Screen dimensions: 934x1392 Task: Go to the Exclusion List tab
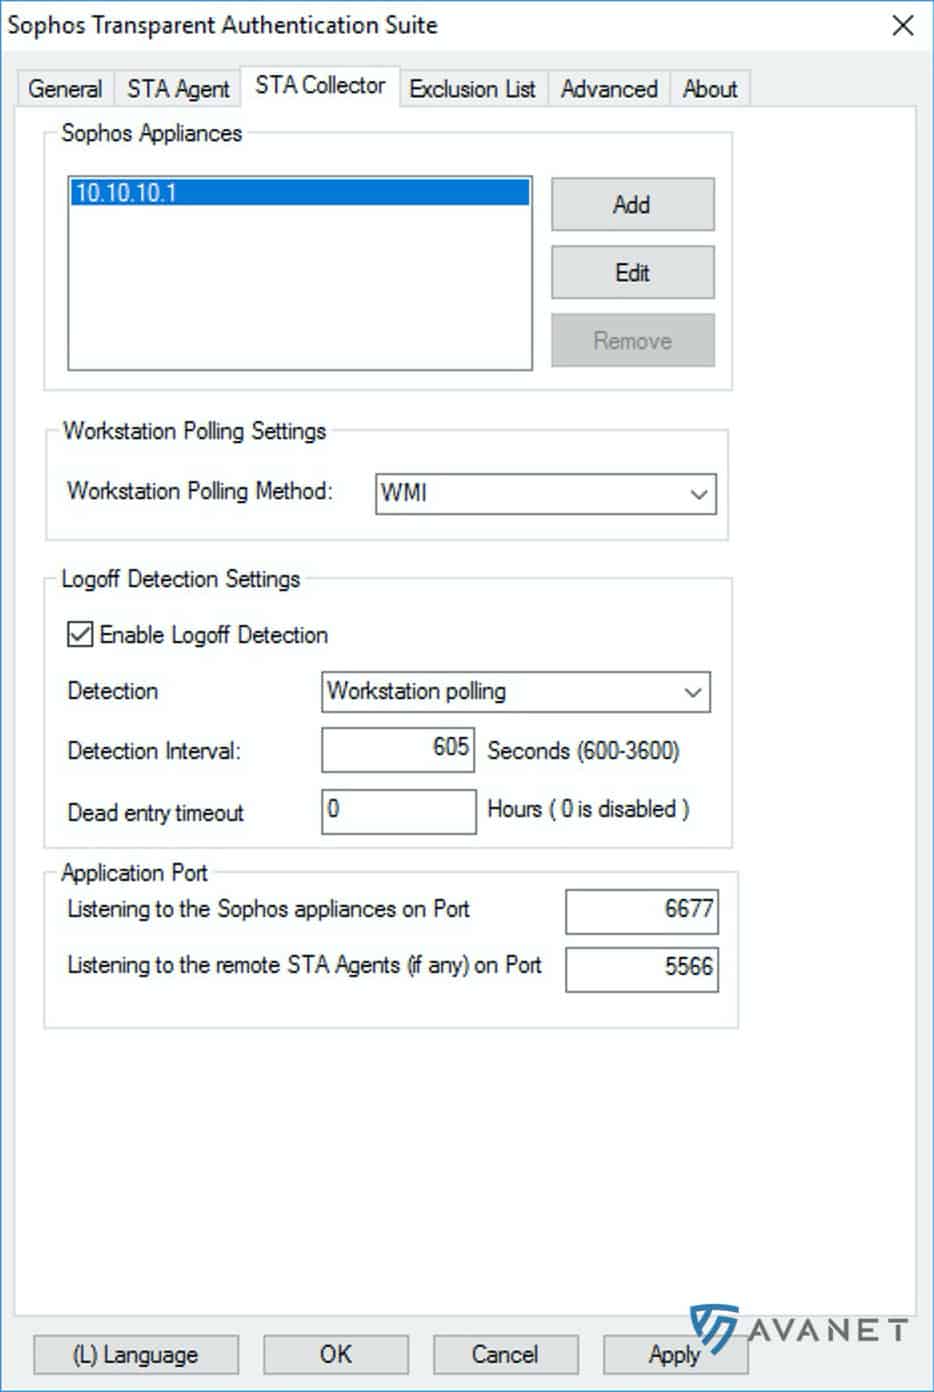point(473,89)
